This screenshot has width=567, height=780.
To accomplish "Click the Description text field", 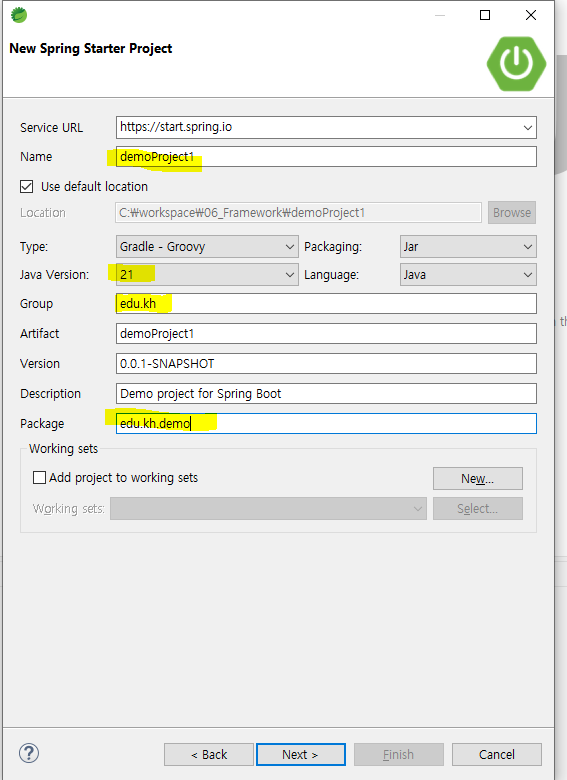I will coord(326,393).
